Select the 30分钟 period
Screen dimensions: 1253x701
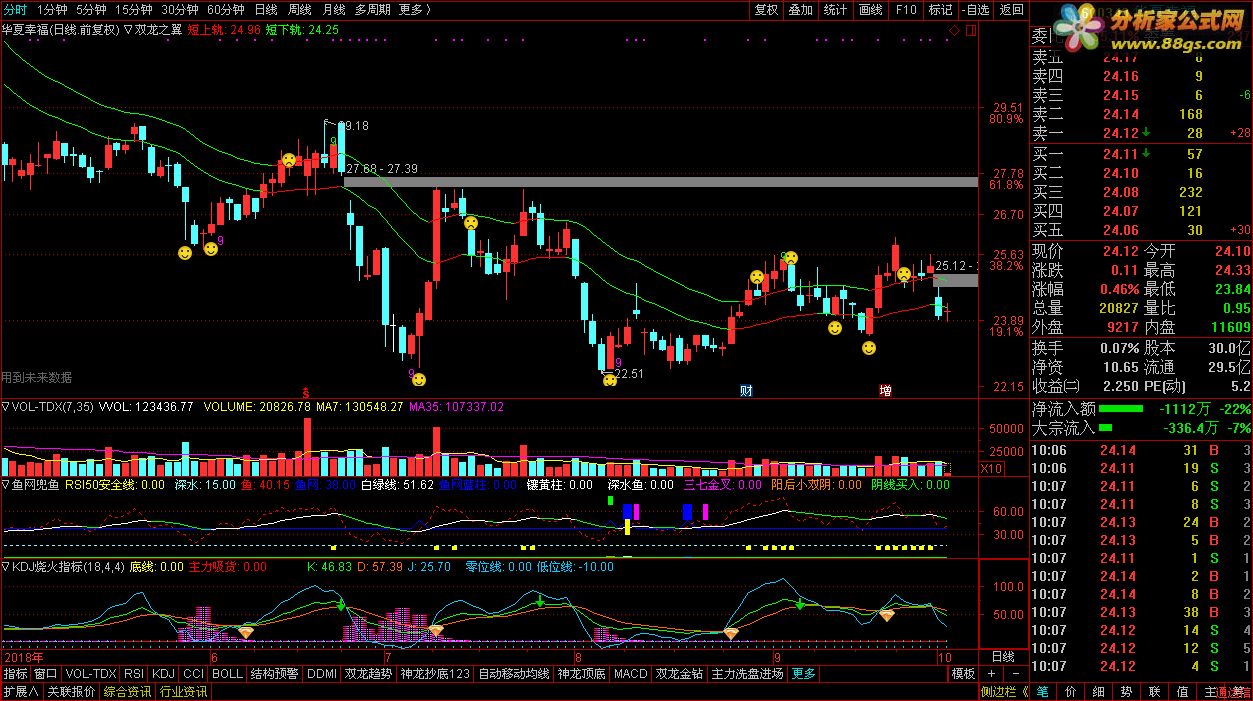180,9
